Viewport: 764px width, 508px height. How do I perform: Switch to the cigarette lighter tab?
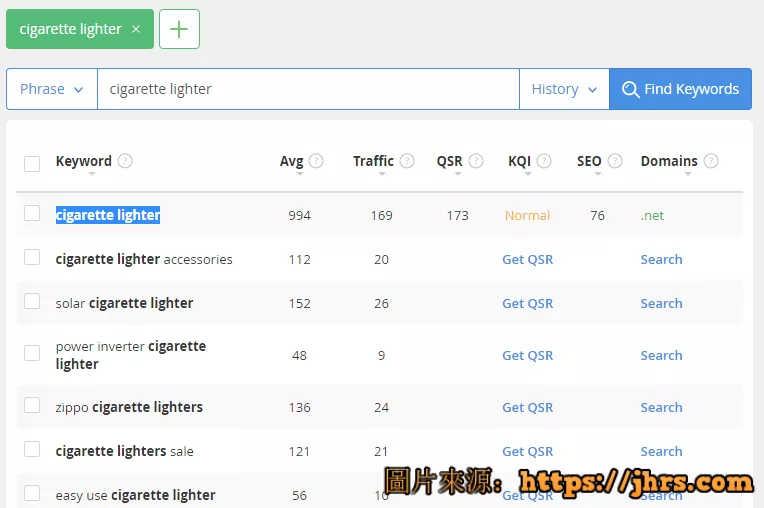70,29
